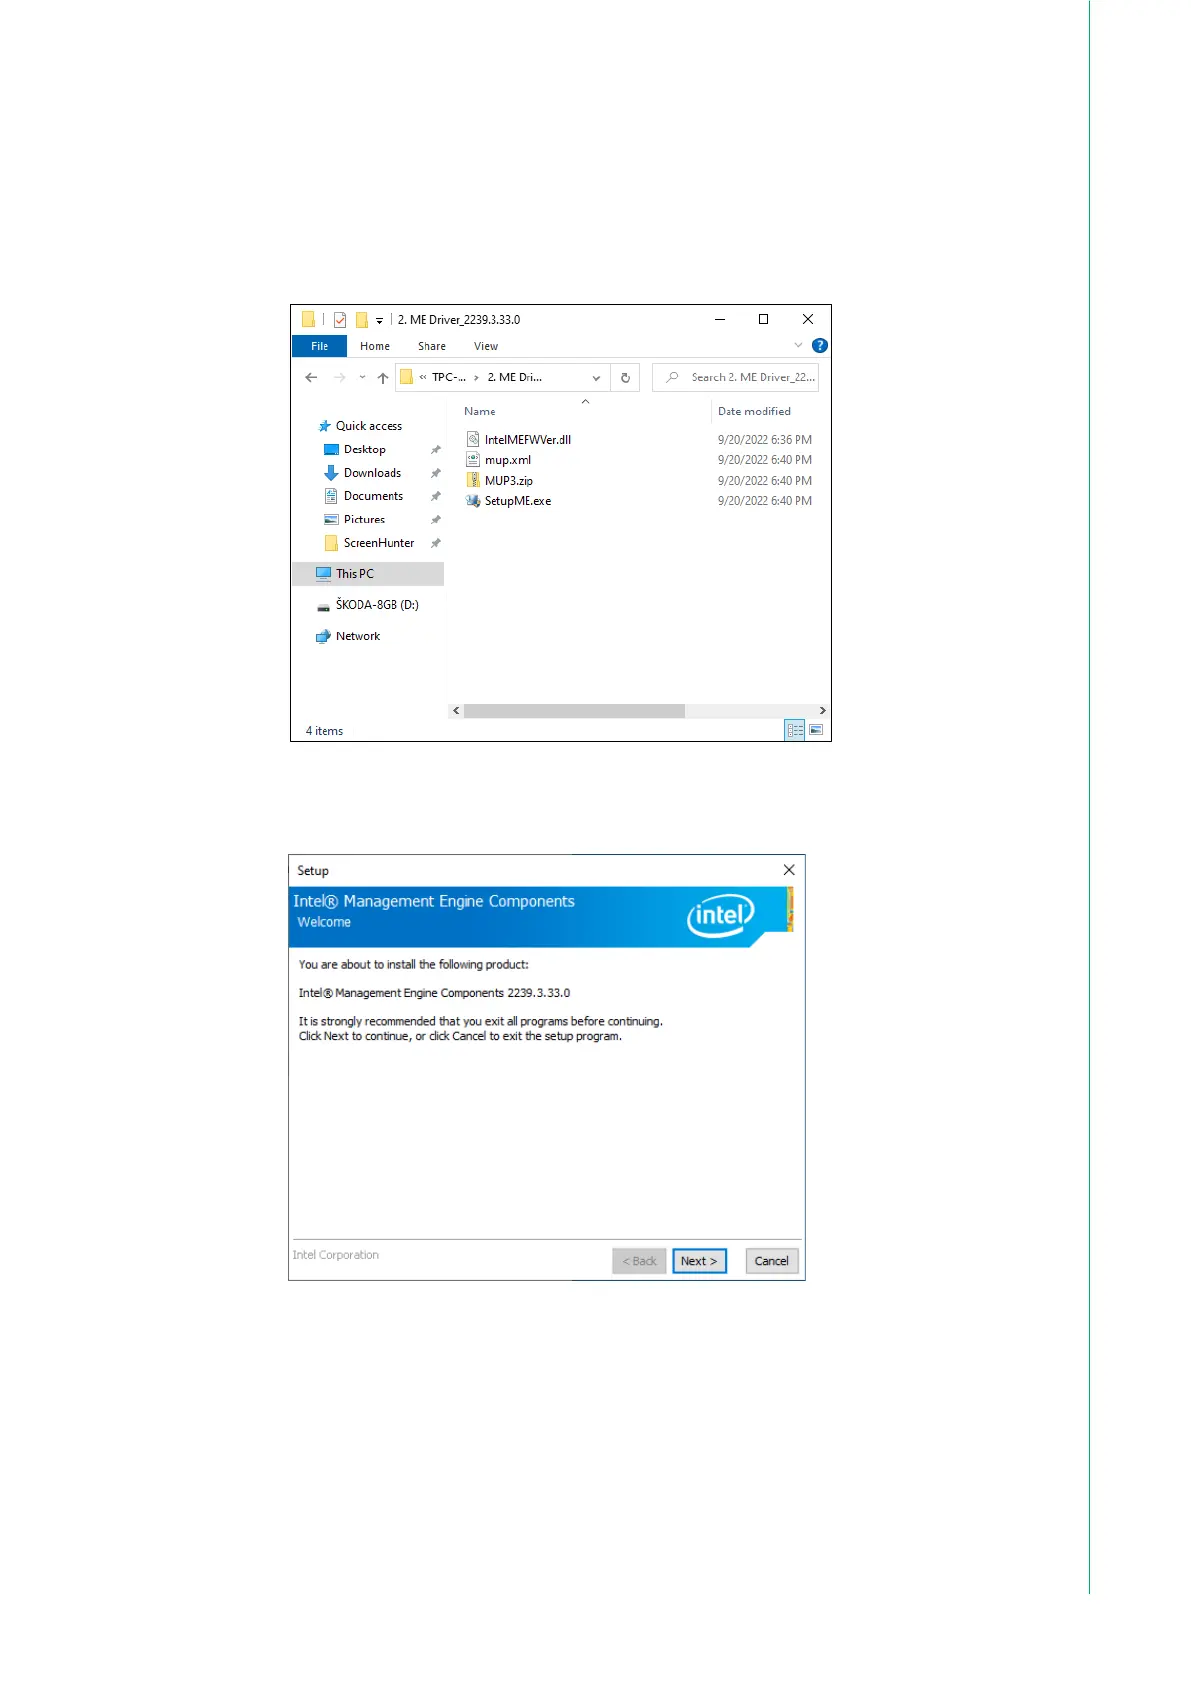Minimize the ME Driver explorer window
This screenshot has height=1684, width=1191.
pyautogui.click(x=719, y=320)
